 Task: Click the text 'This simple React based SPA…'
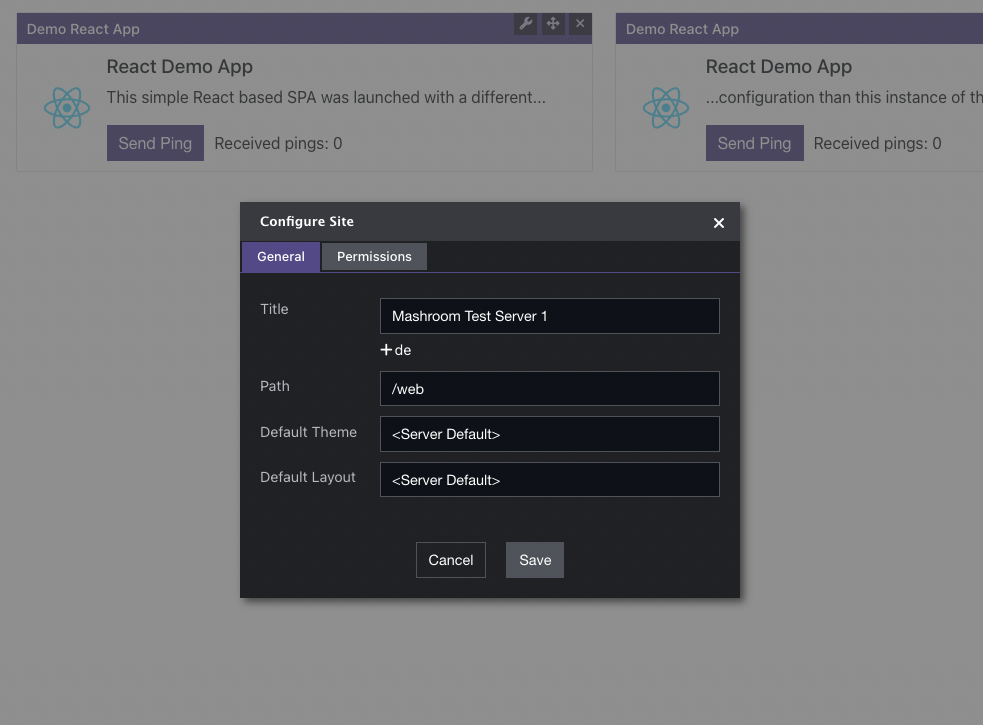[x=326, y=97]
